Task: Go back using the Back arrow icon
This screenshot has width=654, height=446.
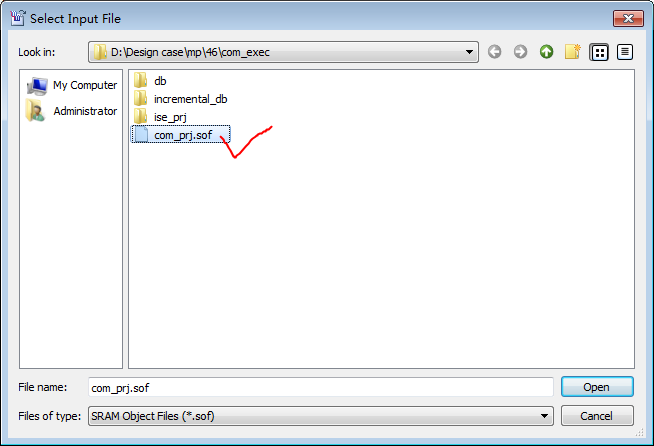Action: (x=494, y=52)
